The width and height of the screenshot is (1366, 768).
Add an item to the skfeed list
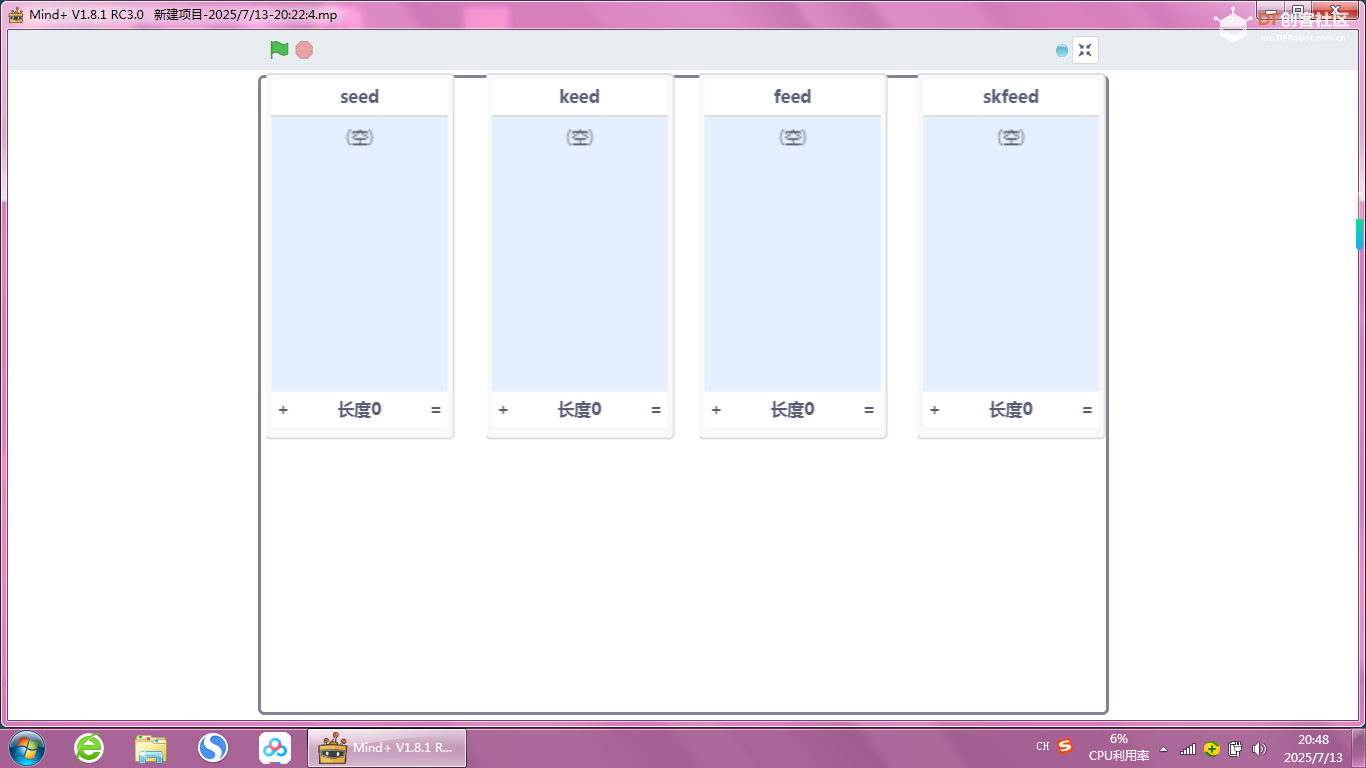[934, 410]
